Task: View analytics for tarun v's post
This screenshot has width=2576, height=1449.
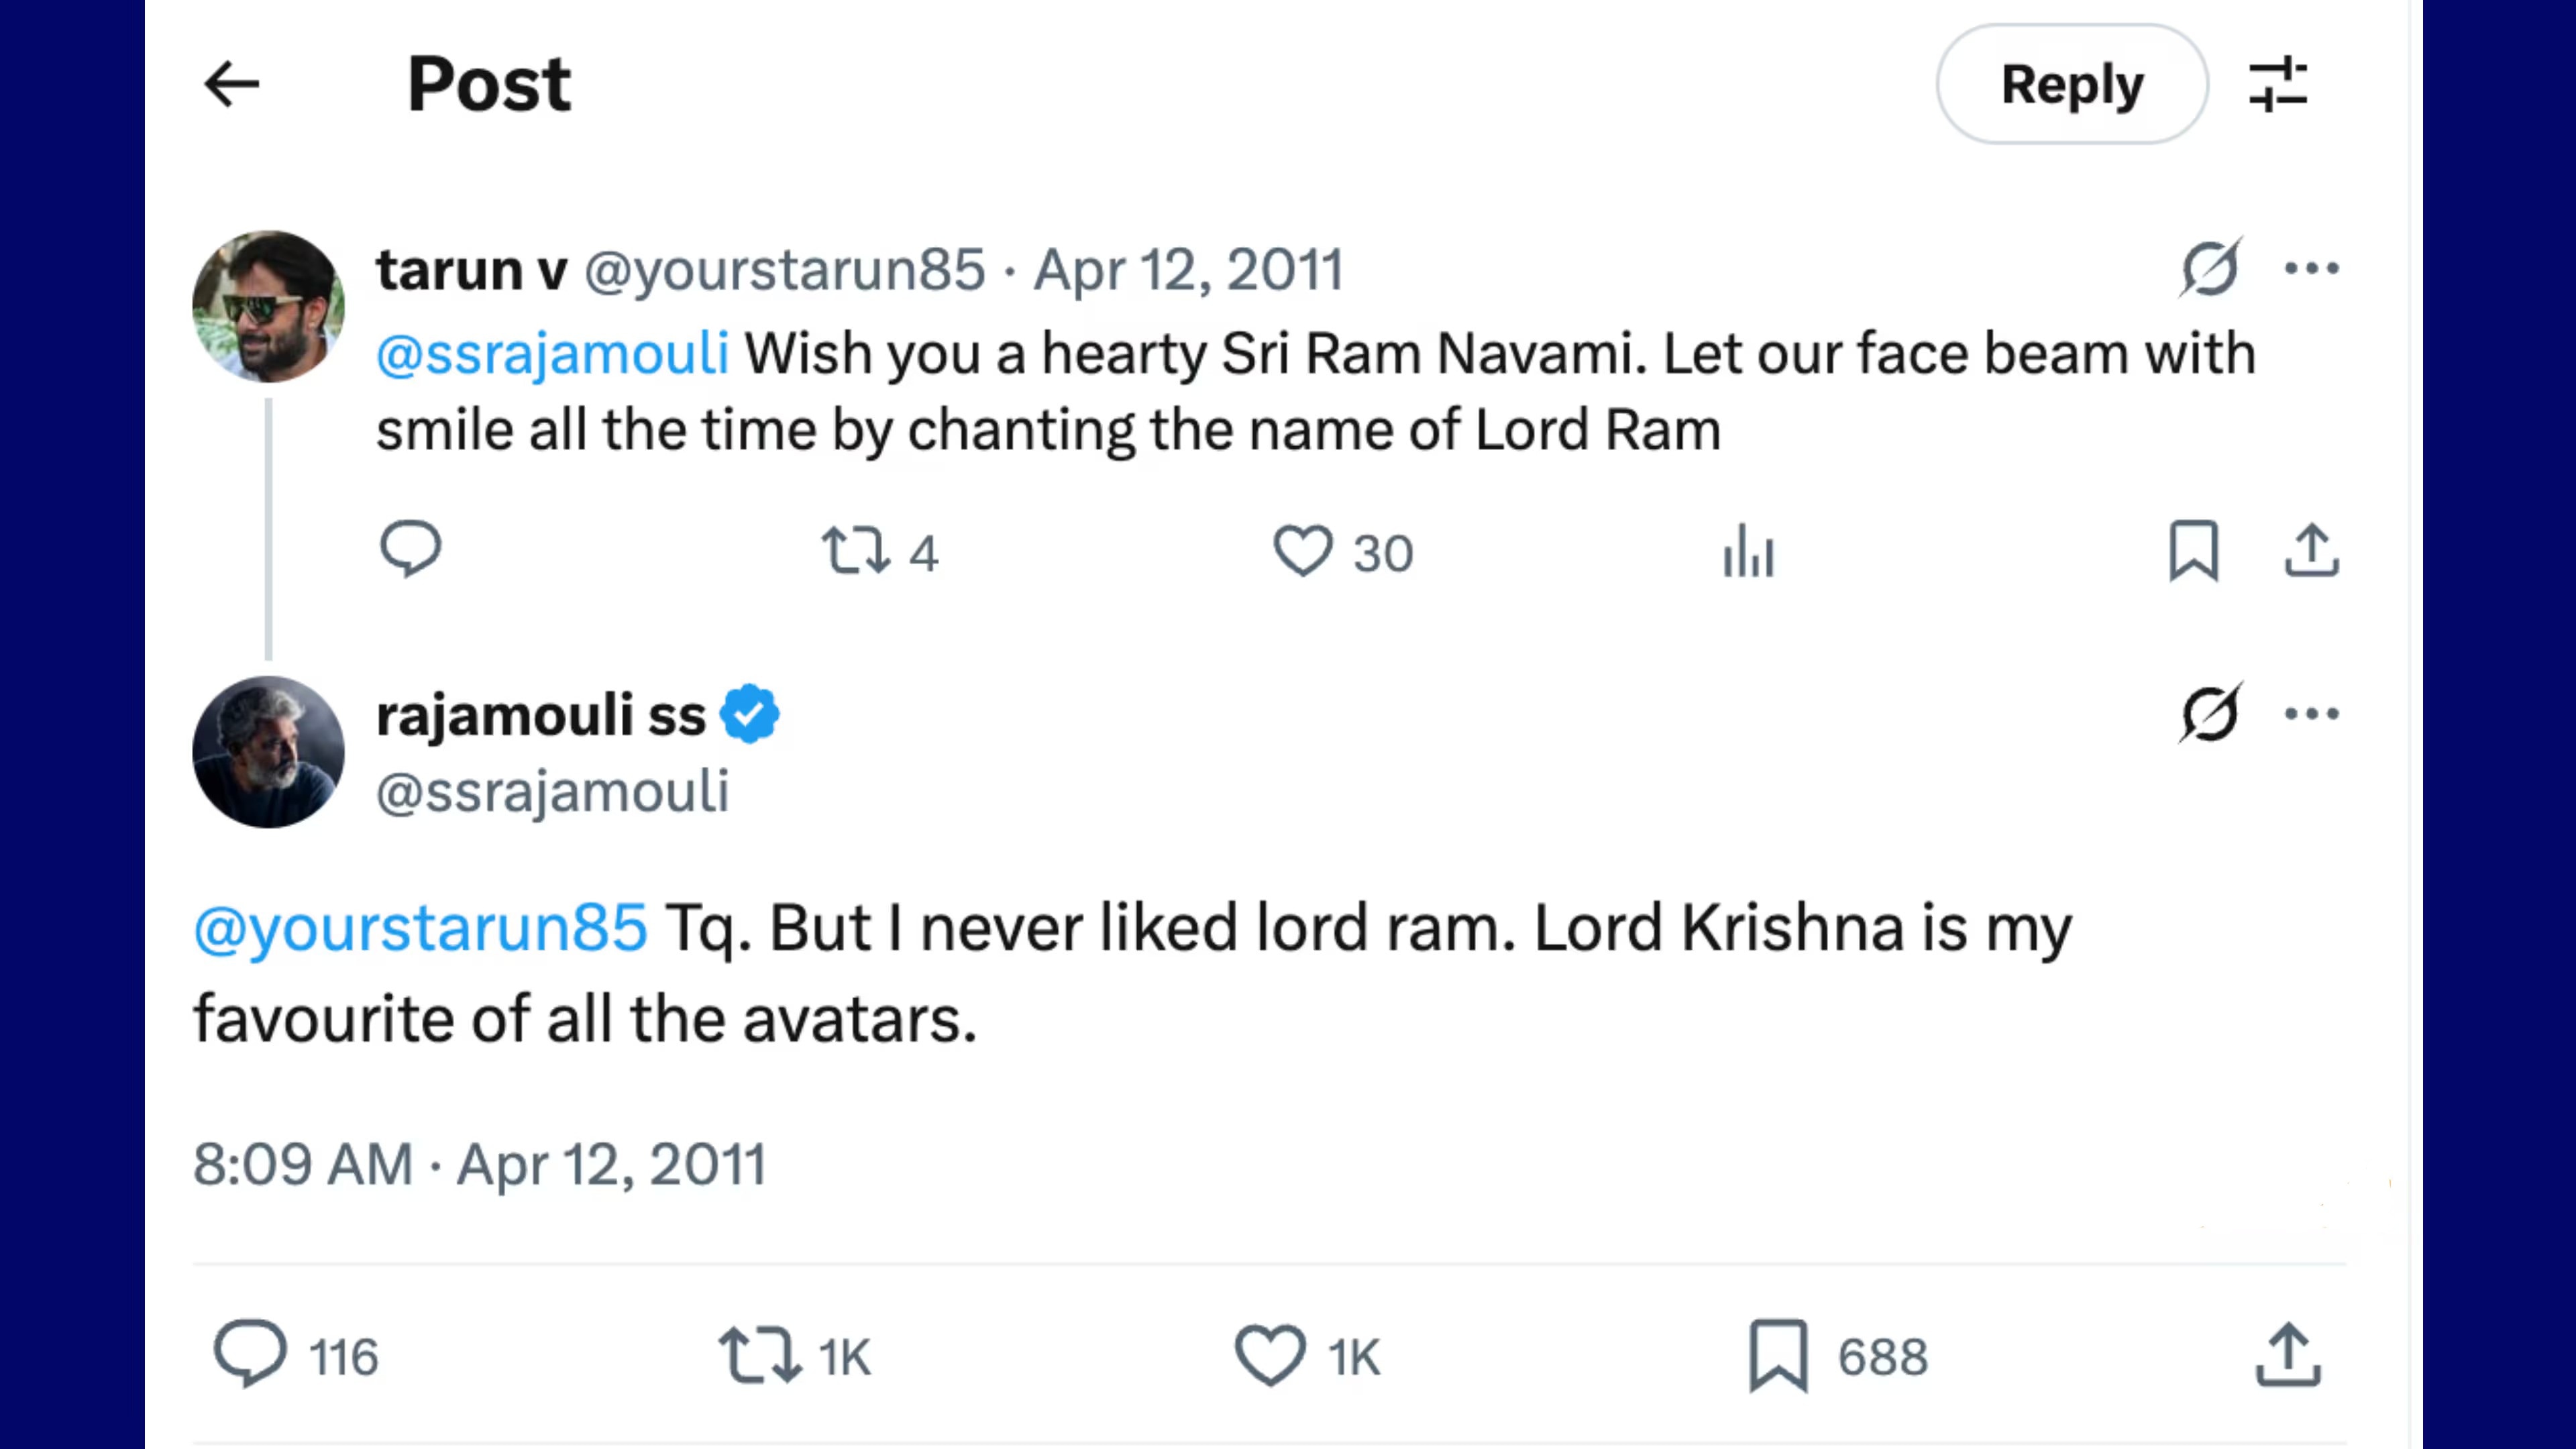Action: click(1748, 551)
